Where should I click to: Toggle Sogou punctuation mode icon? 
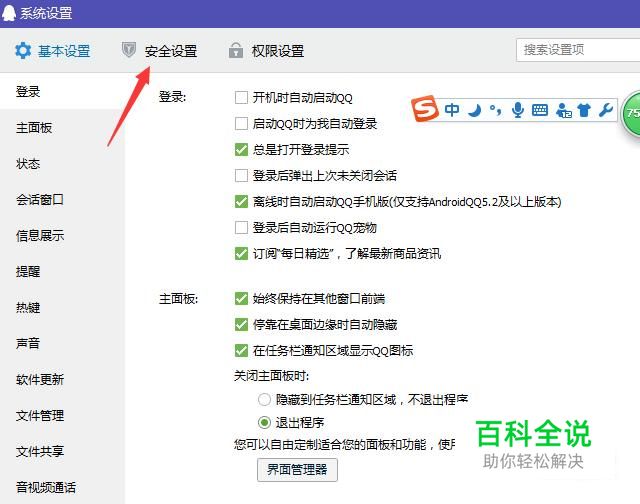(496, 110)
